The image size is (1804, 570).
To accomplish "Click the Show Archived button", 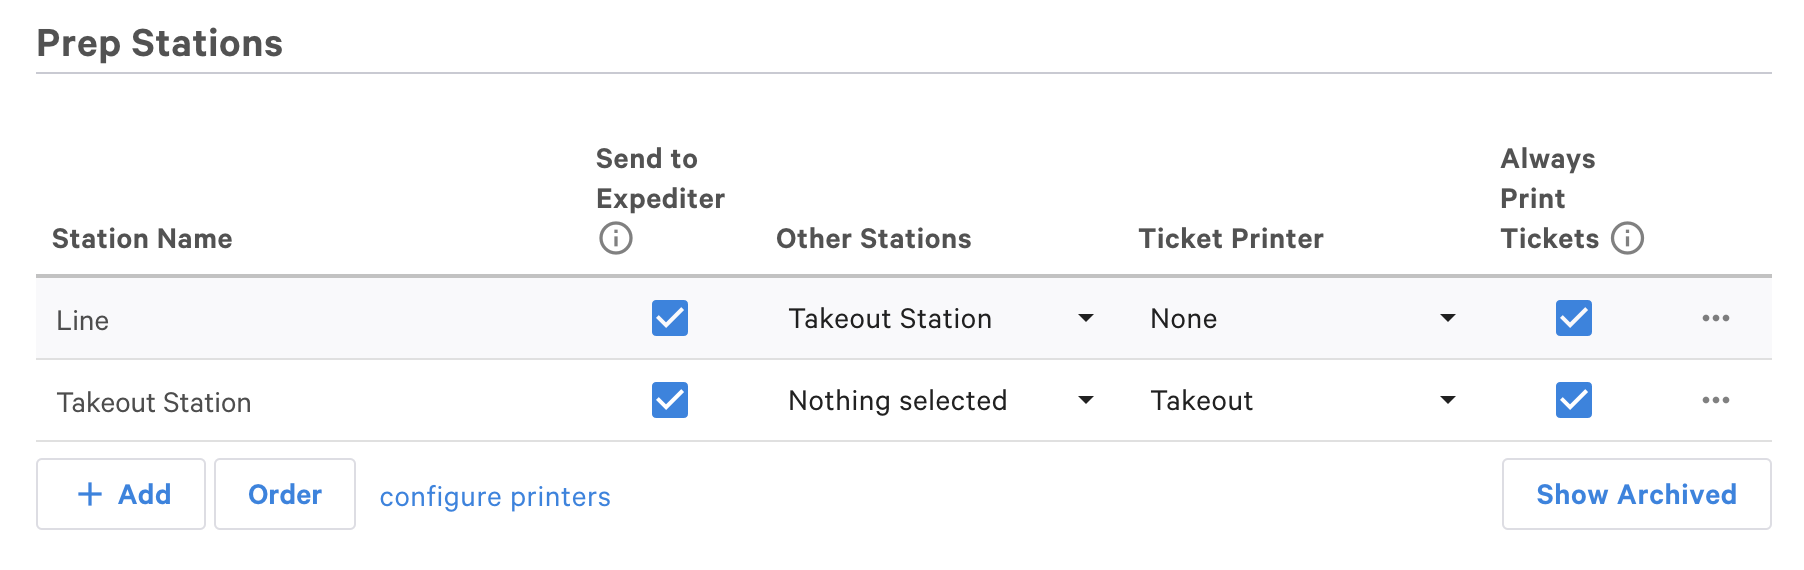I will [x=1636, y=494].
